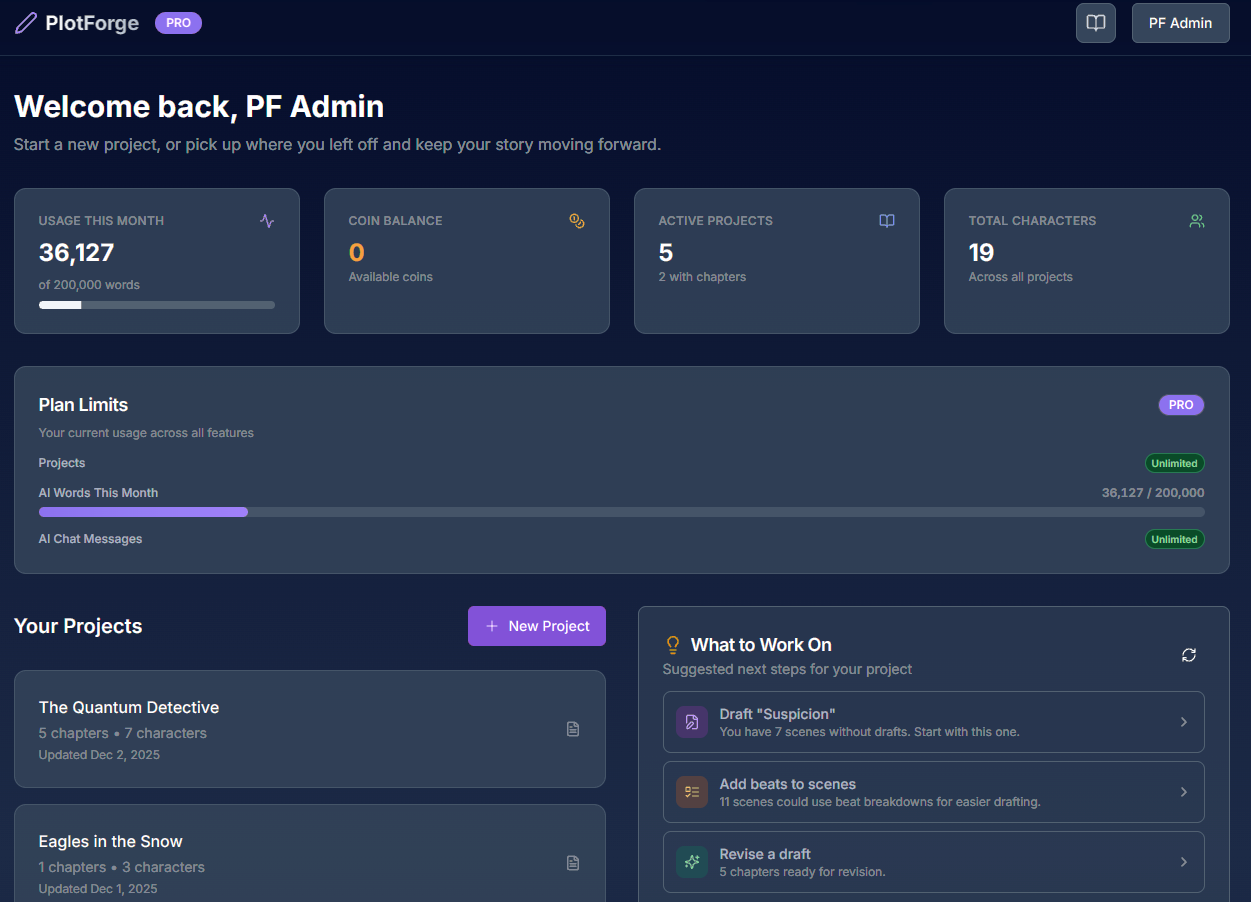Image resolution: width=1251 pixels, height=902 pixels.
Task: Create a New Project
Action: click(537, 625)
